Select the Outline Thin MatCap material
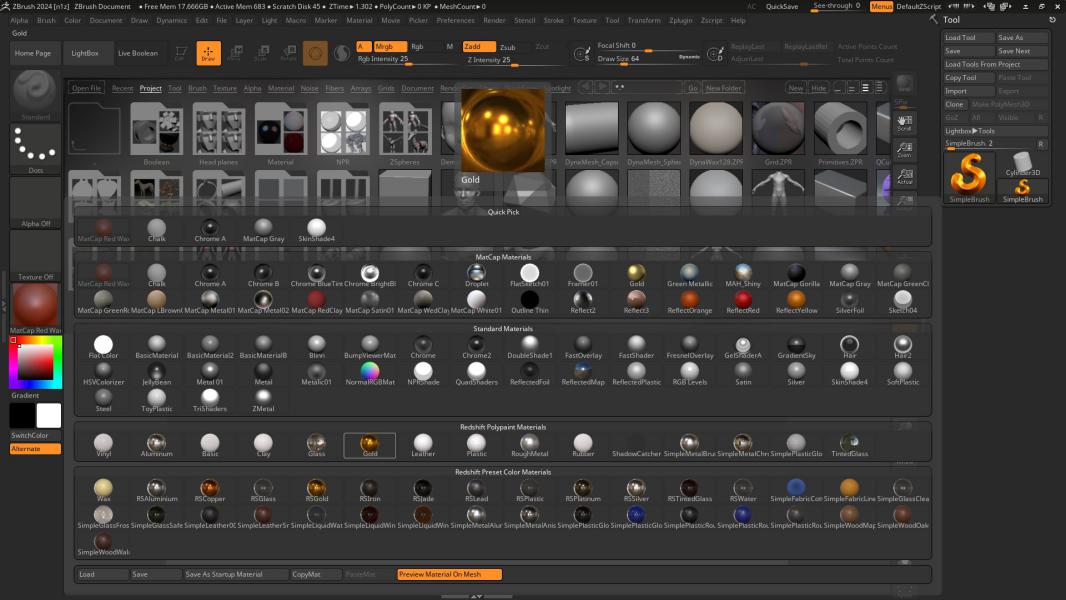This screenshot has width=1066, height=600. click(530, 302)
